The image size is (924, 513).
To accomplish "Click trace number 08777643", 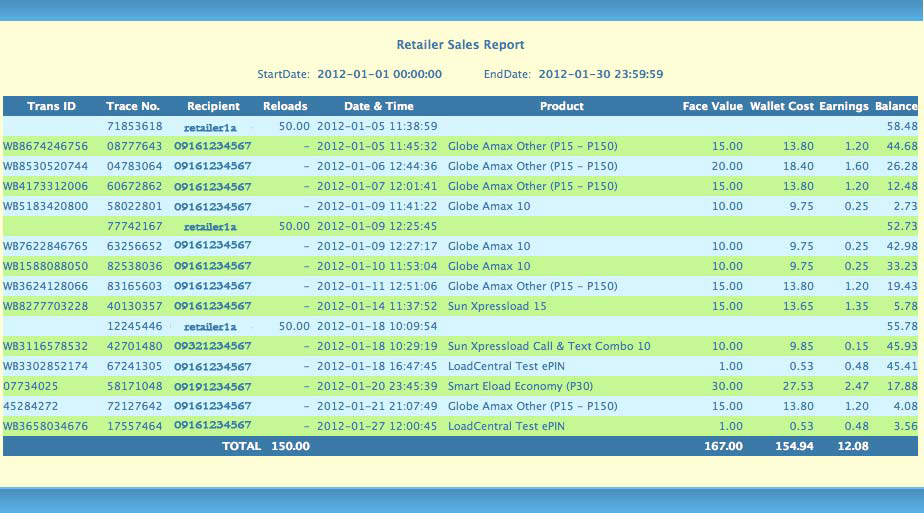I will [134, 146].
